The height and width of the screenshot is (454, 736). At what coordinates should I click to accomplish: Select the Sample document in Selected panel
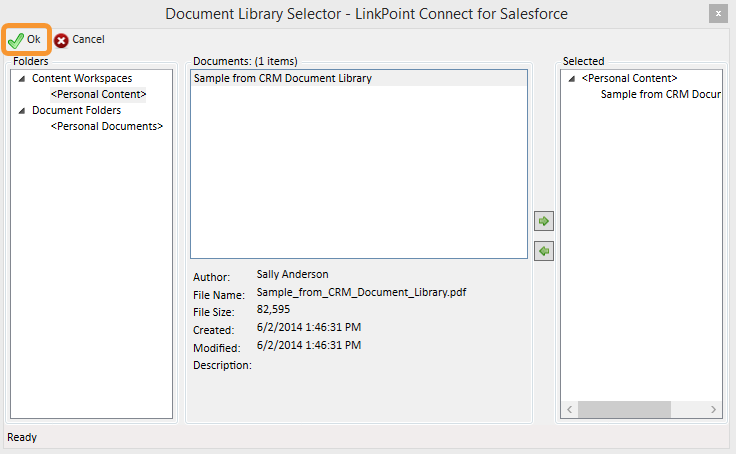(x=660, y=94)
